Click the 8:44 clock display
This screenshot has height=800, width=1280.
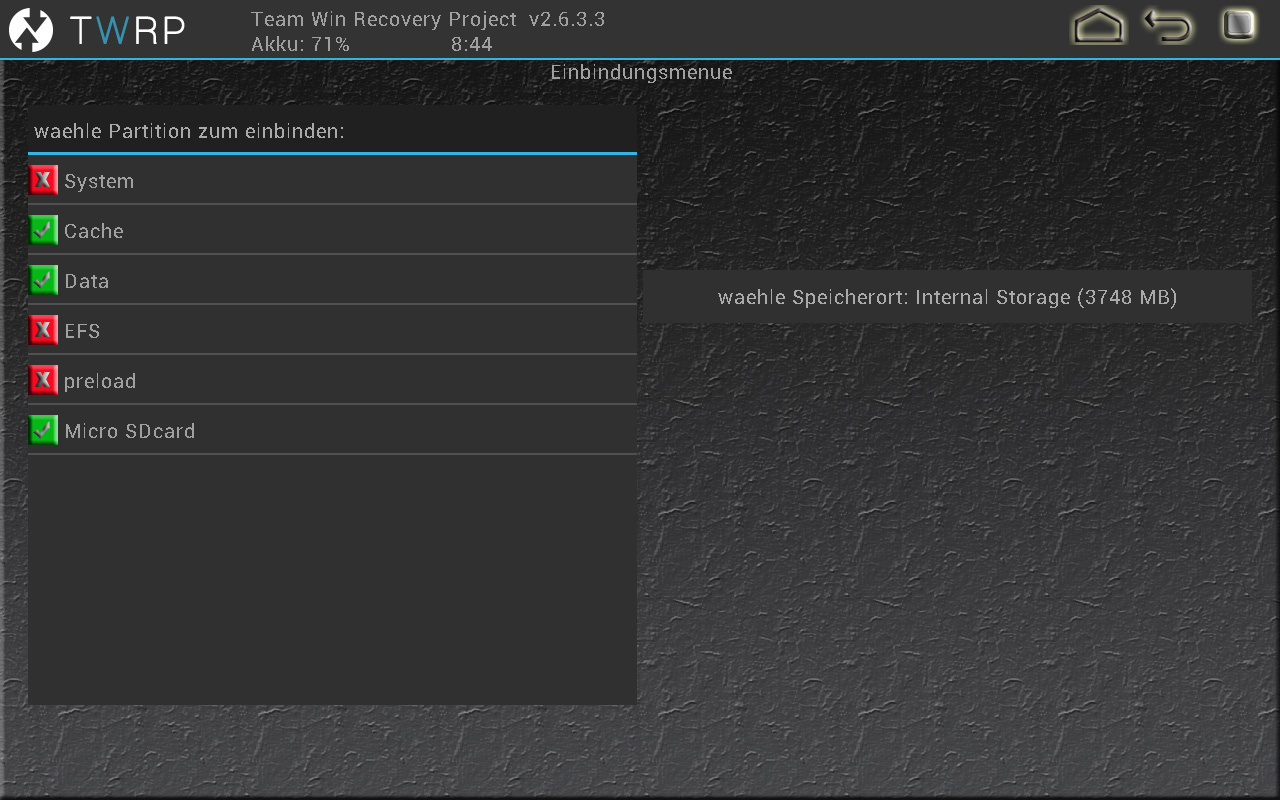(471, 44)
